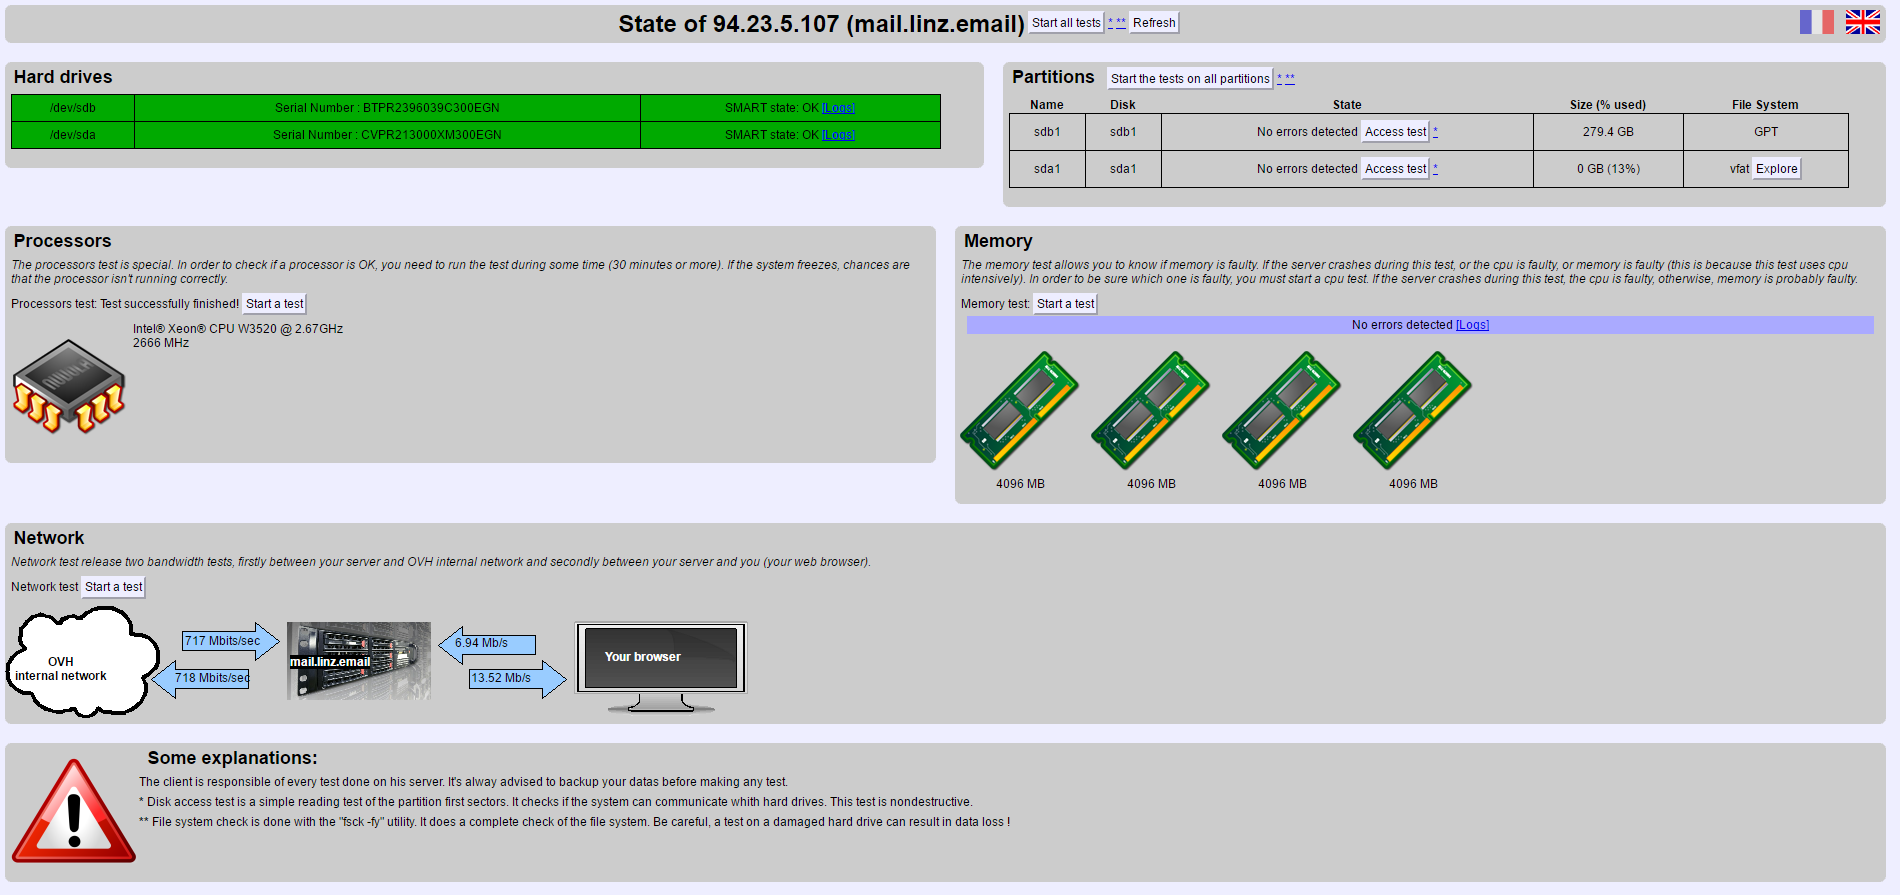
Task: Open SMART Logs for /dev/sdb
Action: pos(838,108)
